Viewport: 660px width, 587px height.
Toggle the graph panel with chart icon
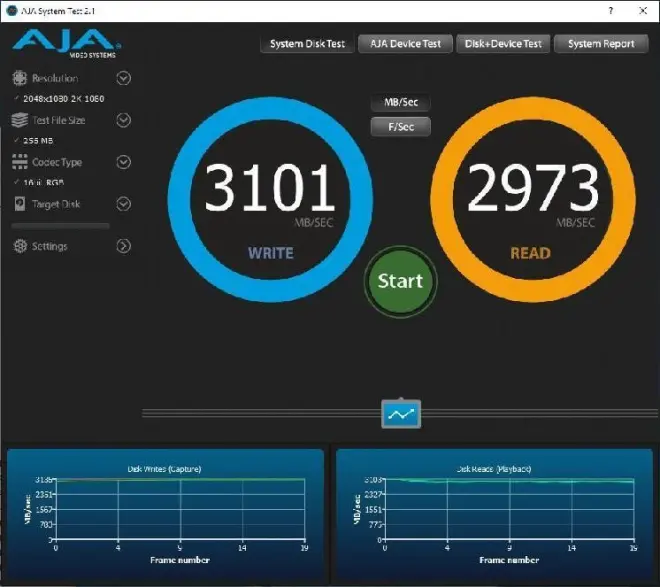click(401, 413)
